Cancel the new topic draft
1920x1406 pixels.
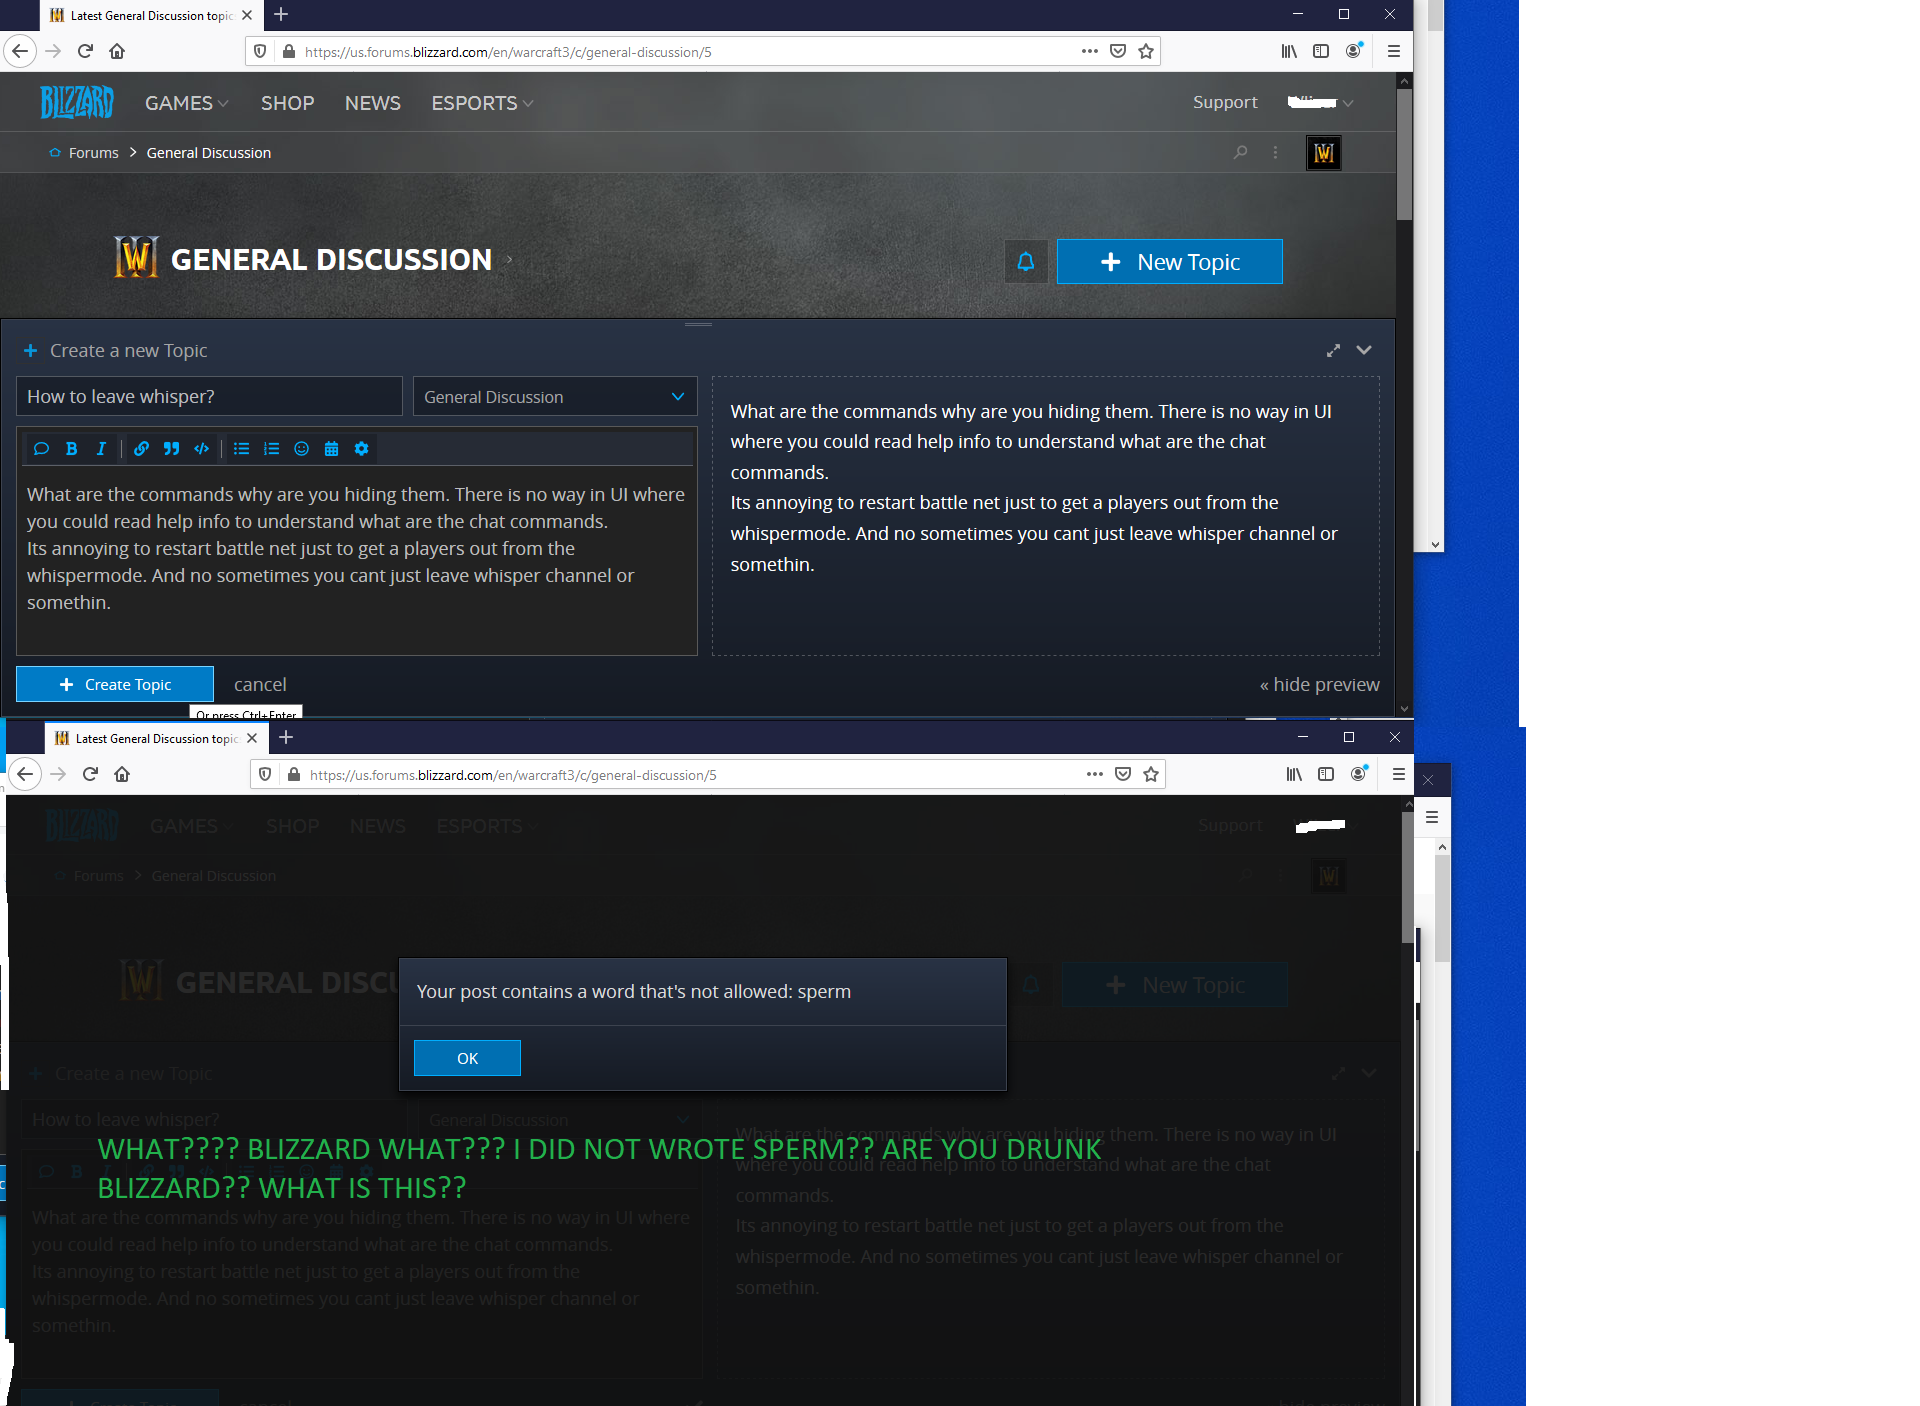(x=260, y=684)
